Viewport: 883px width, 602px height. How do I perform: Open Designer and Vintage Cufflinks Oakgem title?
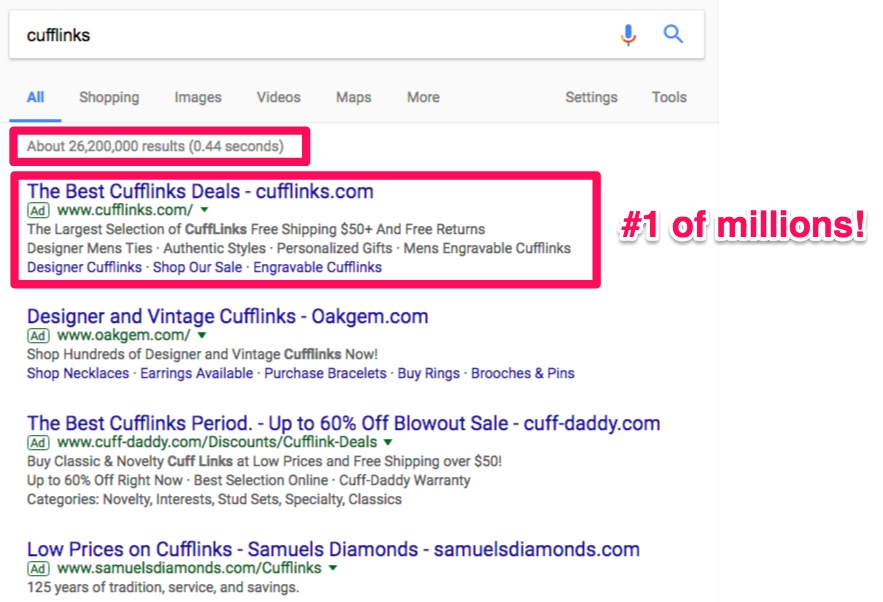[228, 316]
